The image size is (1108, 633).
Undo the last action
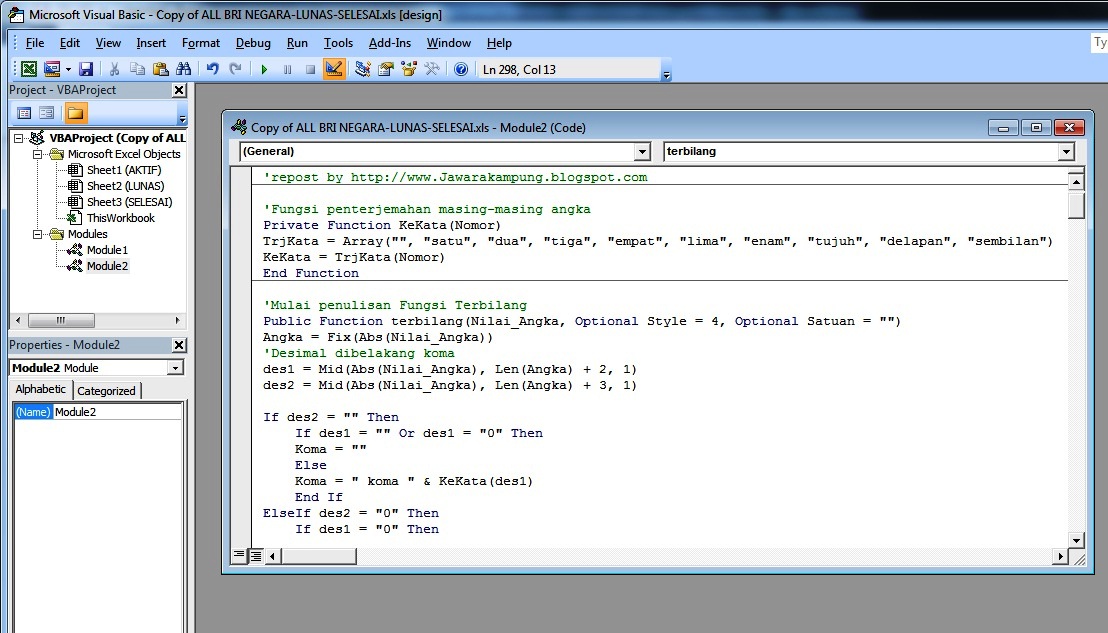[x=212, y=69]
